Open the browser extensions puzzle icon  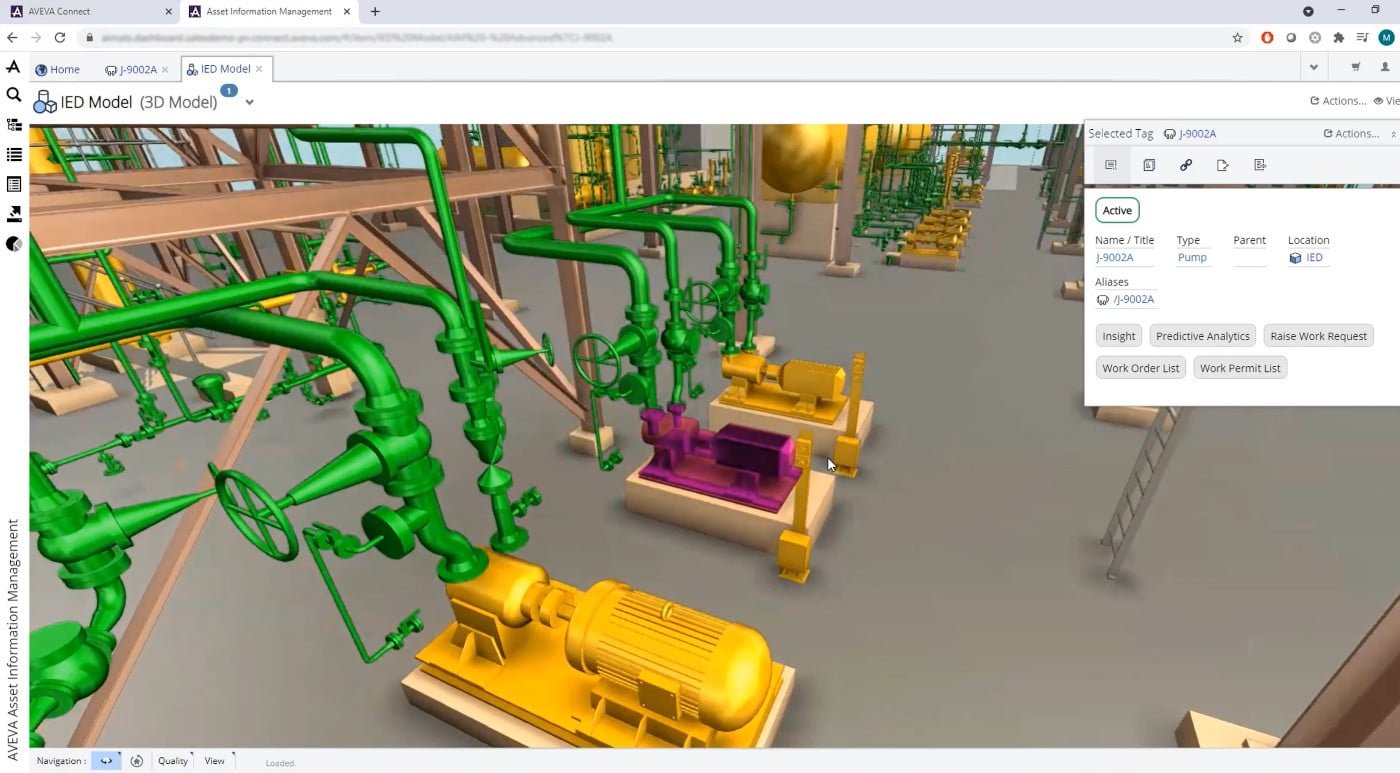pyautogui.click(x=1339, y=38)
